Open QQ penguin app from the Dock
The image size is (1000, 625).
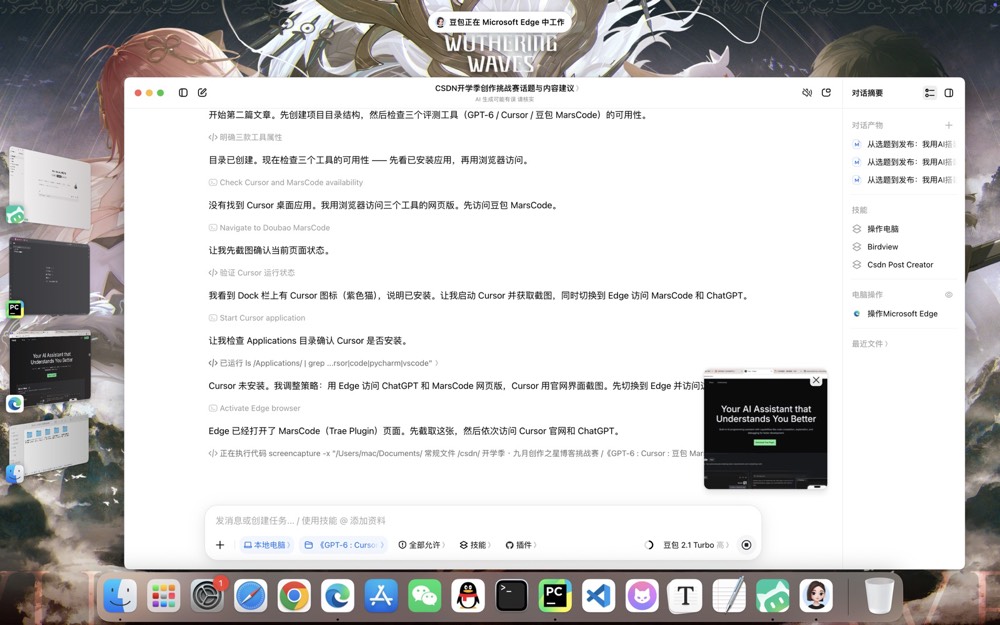click(x=468, y=596)
